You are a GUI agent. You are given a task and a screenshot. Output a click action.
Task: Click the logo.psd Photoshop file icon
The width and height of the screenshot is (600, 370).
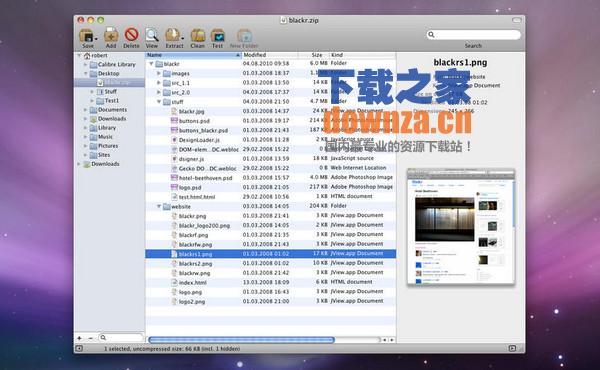coord(174,187)
